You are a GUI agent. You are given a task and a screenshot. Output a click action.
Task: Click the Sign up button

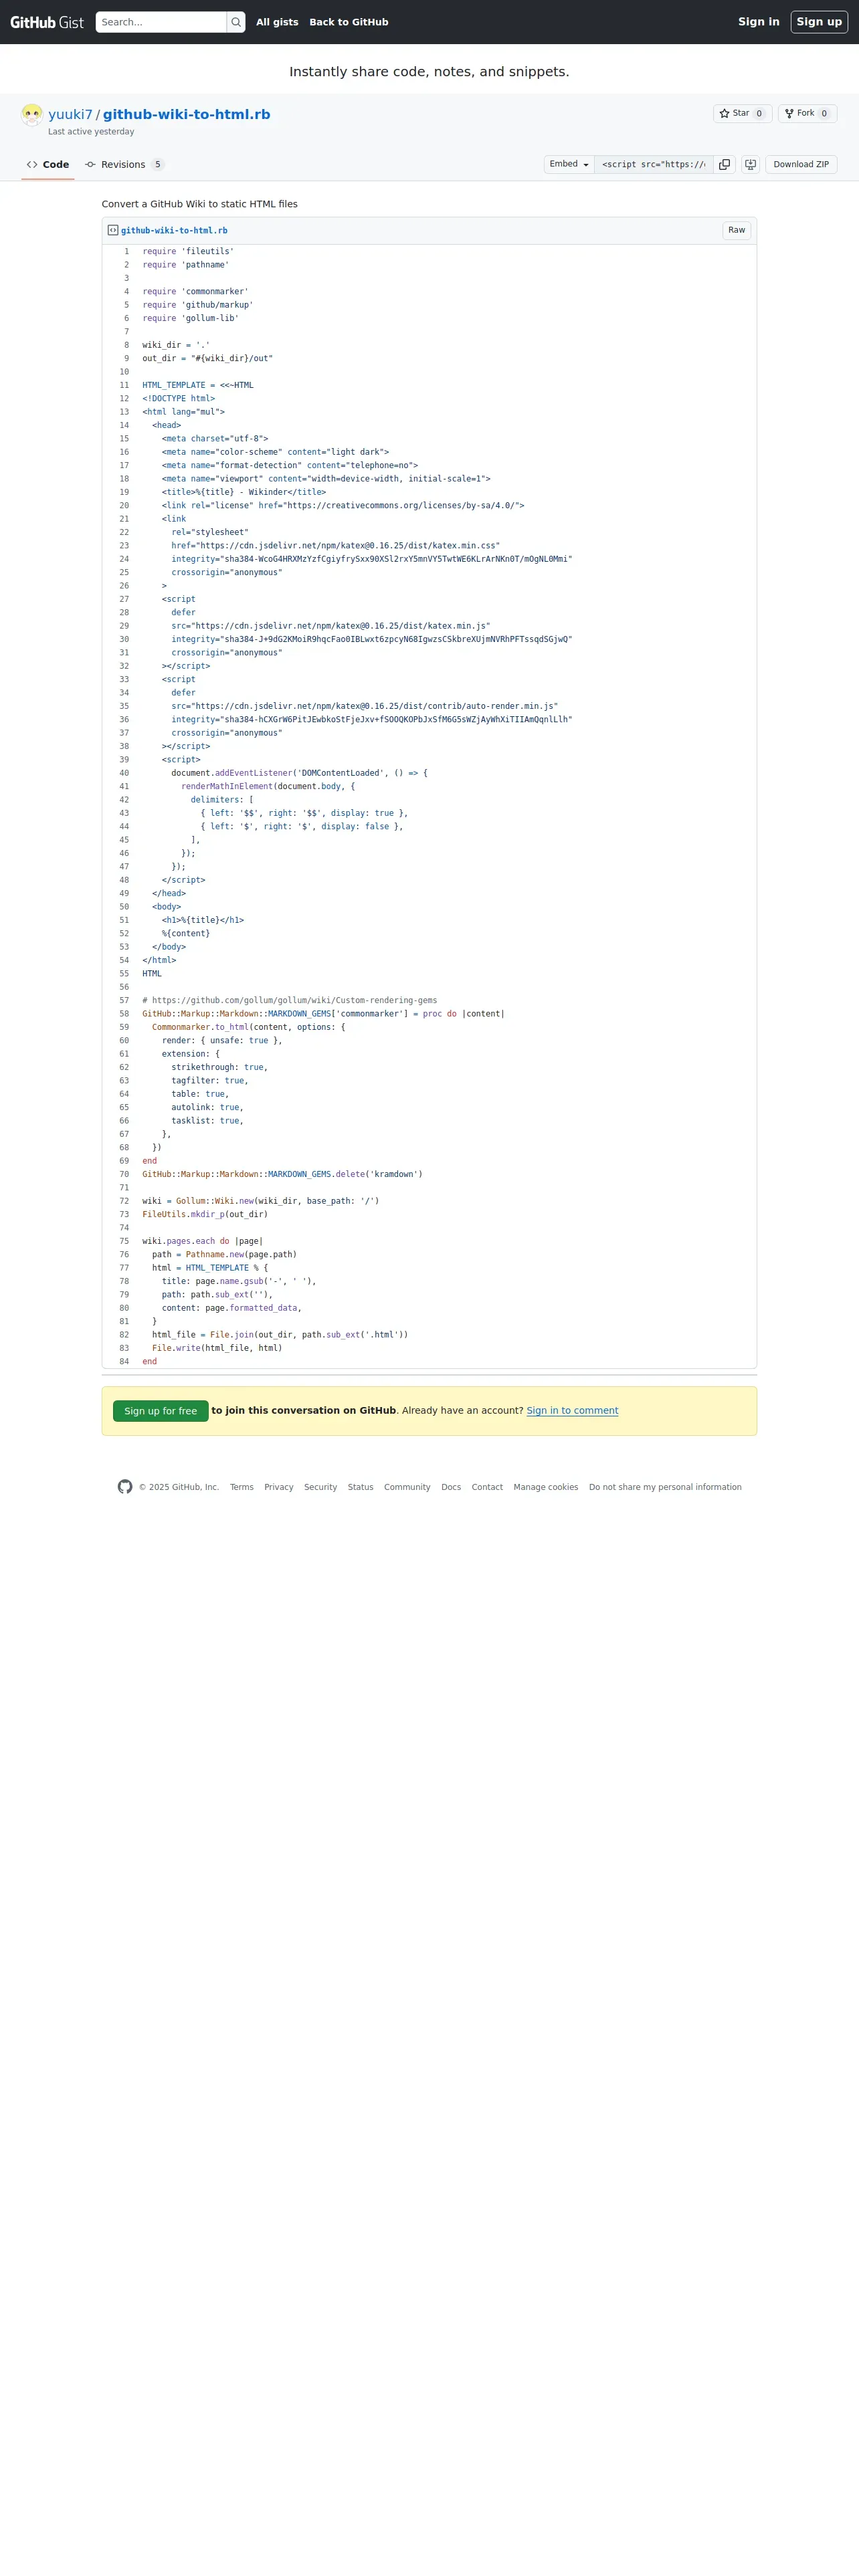pos(819,22)
